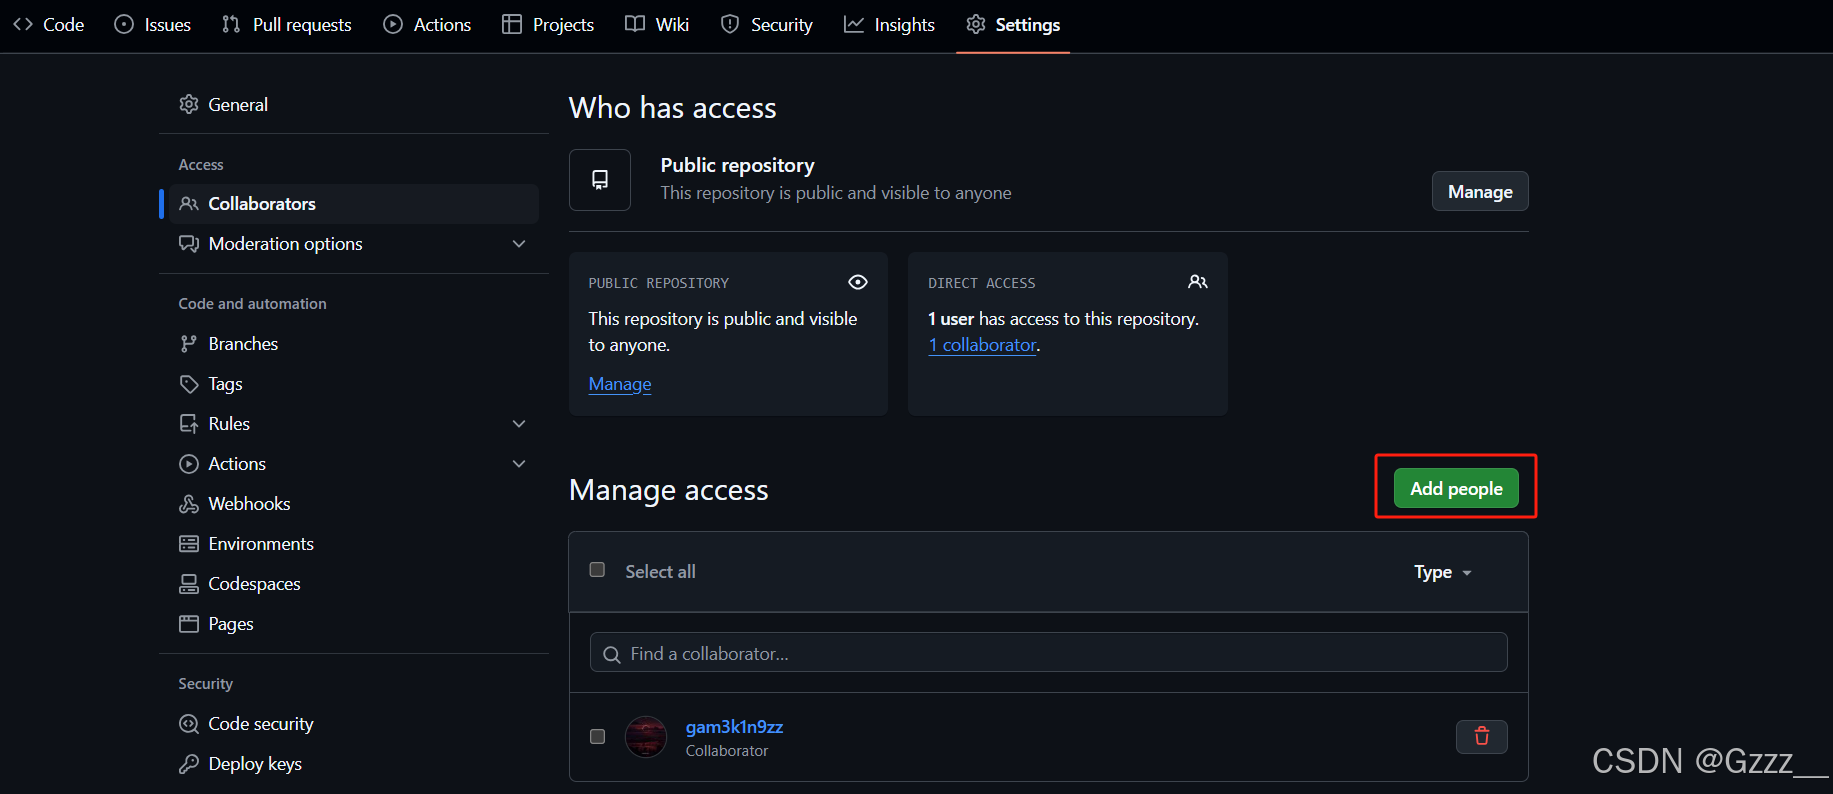Focus the Find a collaborator search field

point(1048,652)
